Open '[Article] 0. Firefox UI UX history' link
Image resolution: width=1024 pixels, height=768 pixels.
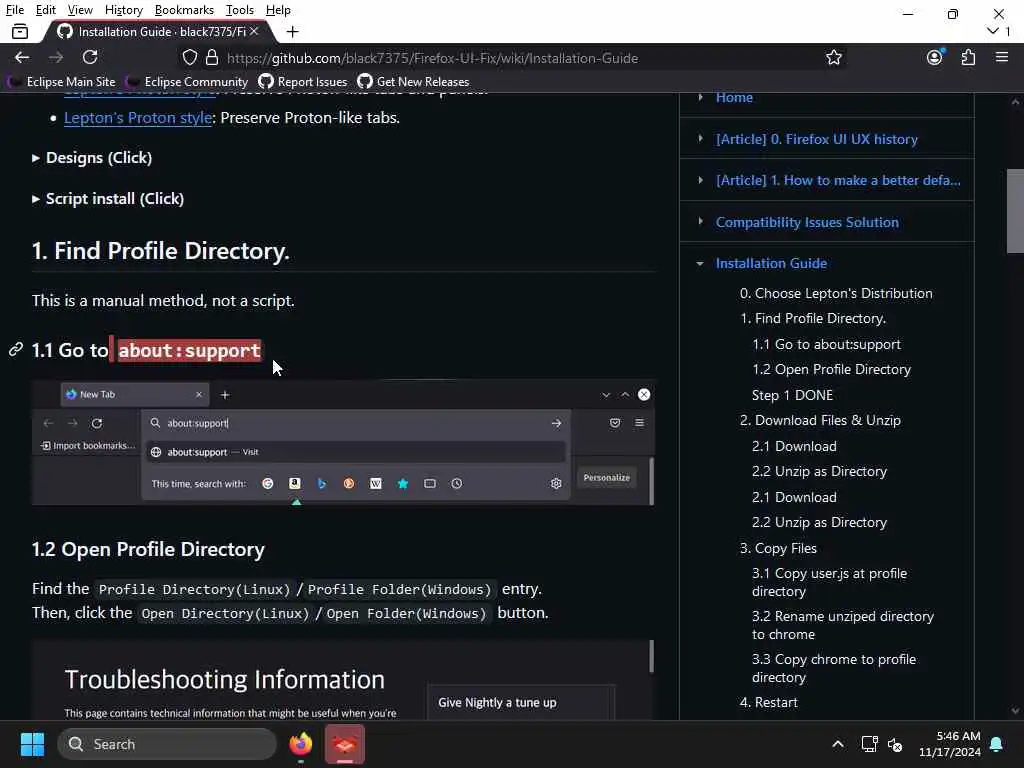coord(816,139)
